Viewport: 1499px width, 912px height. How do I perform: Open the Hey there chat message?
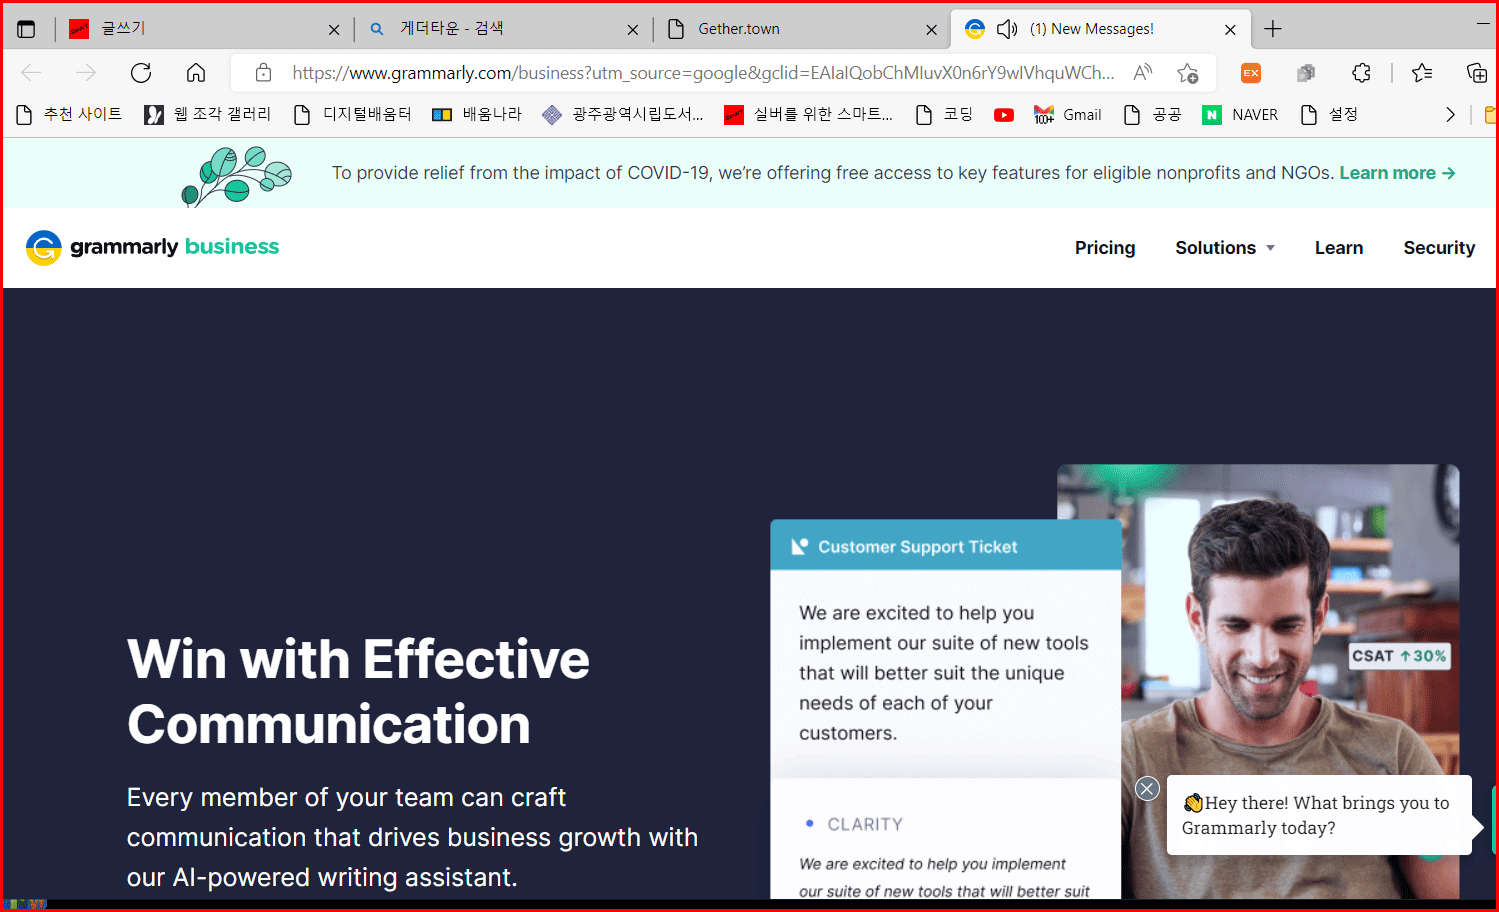1318,815
